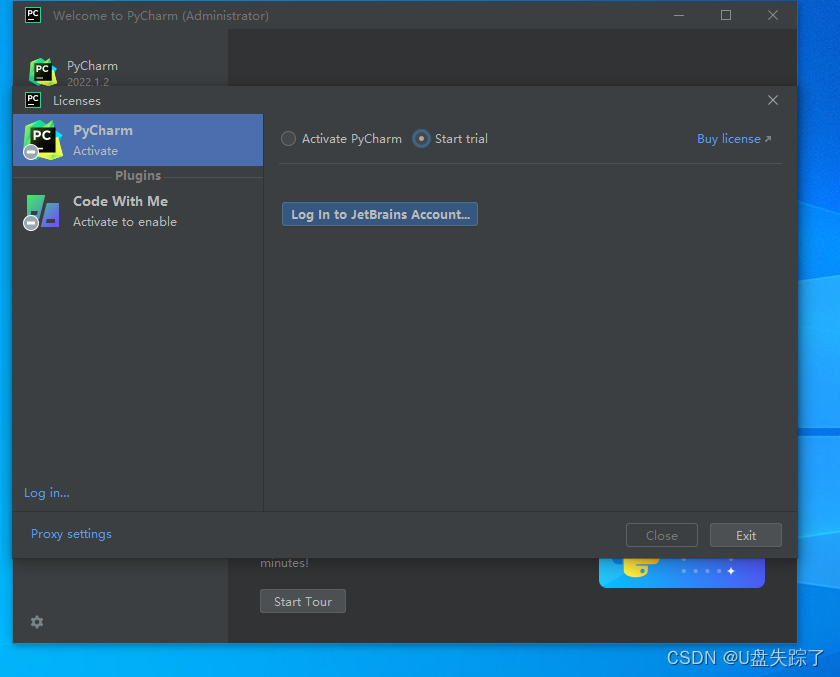Click the PyCharm product icon in Licenses list
This screenshot has height=677, width=840.
click(43, 140)
